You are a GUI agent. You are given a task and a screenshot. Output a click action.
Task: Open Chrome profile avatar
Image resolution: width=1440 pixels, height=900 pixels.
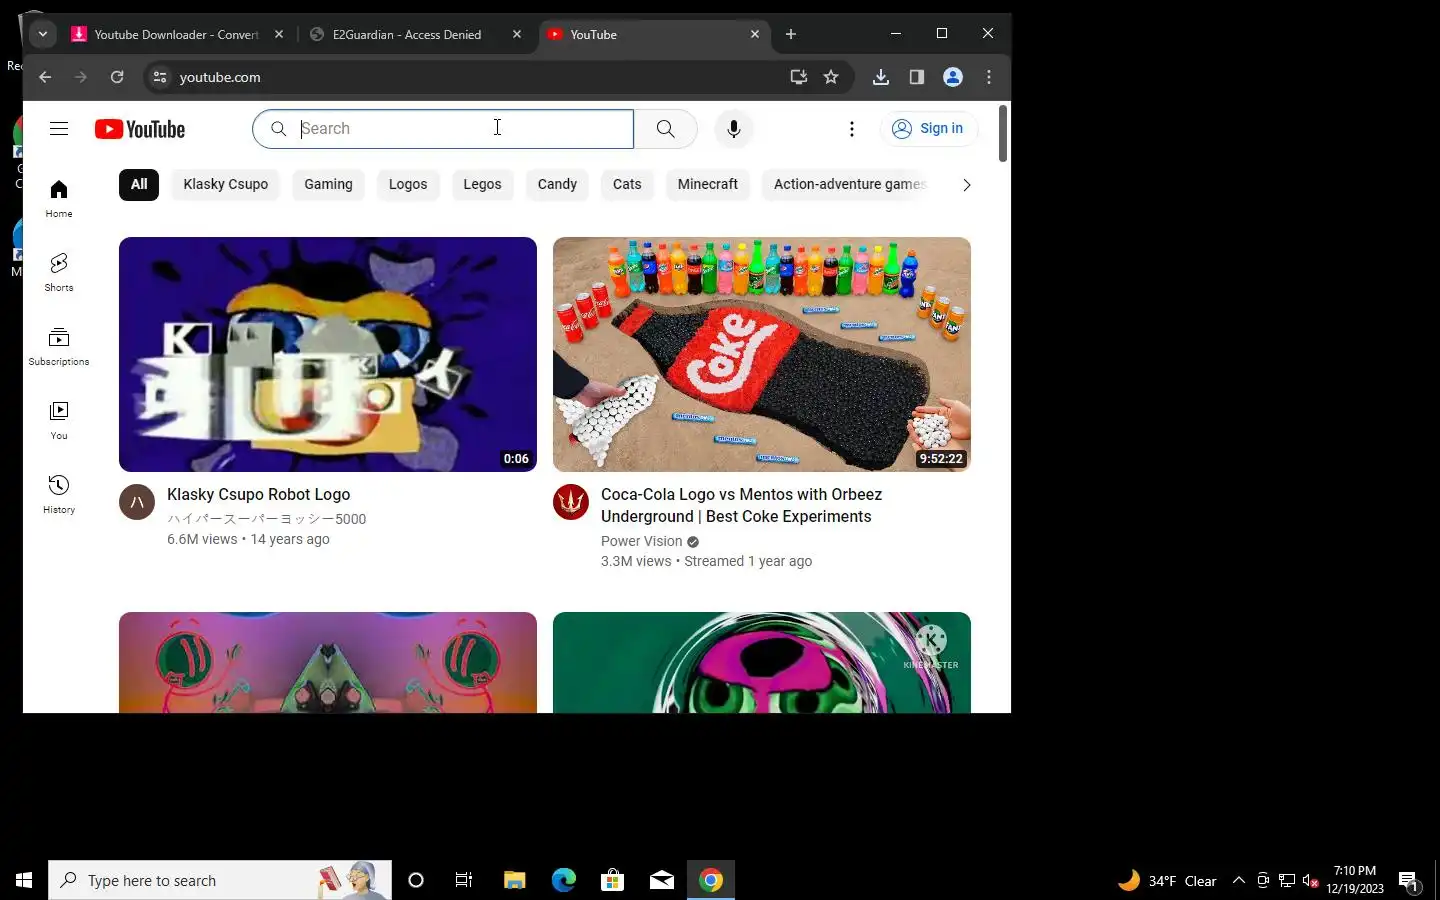point(953,77)
